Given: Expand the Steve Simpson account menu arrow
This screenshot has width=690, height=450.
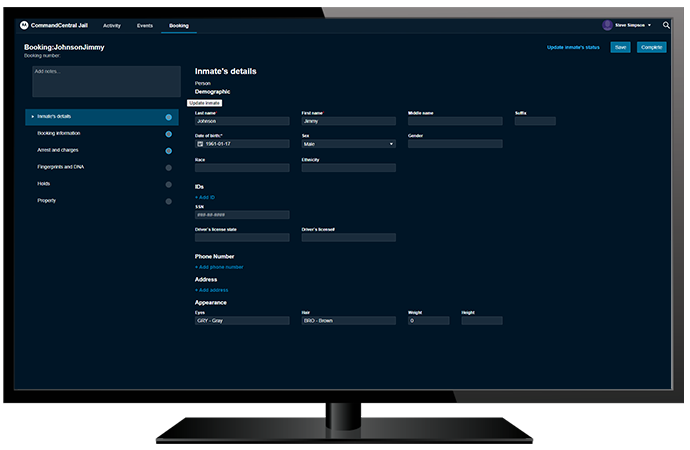Looking at the screenshot, I should pos(650,25).
